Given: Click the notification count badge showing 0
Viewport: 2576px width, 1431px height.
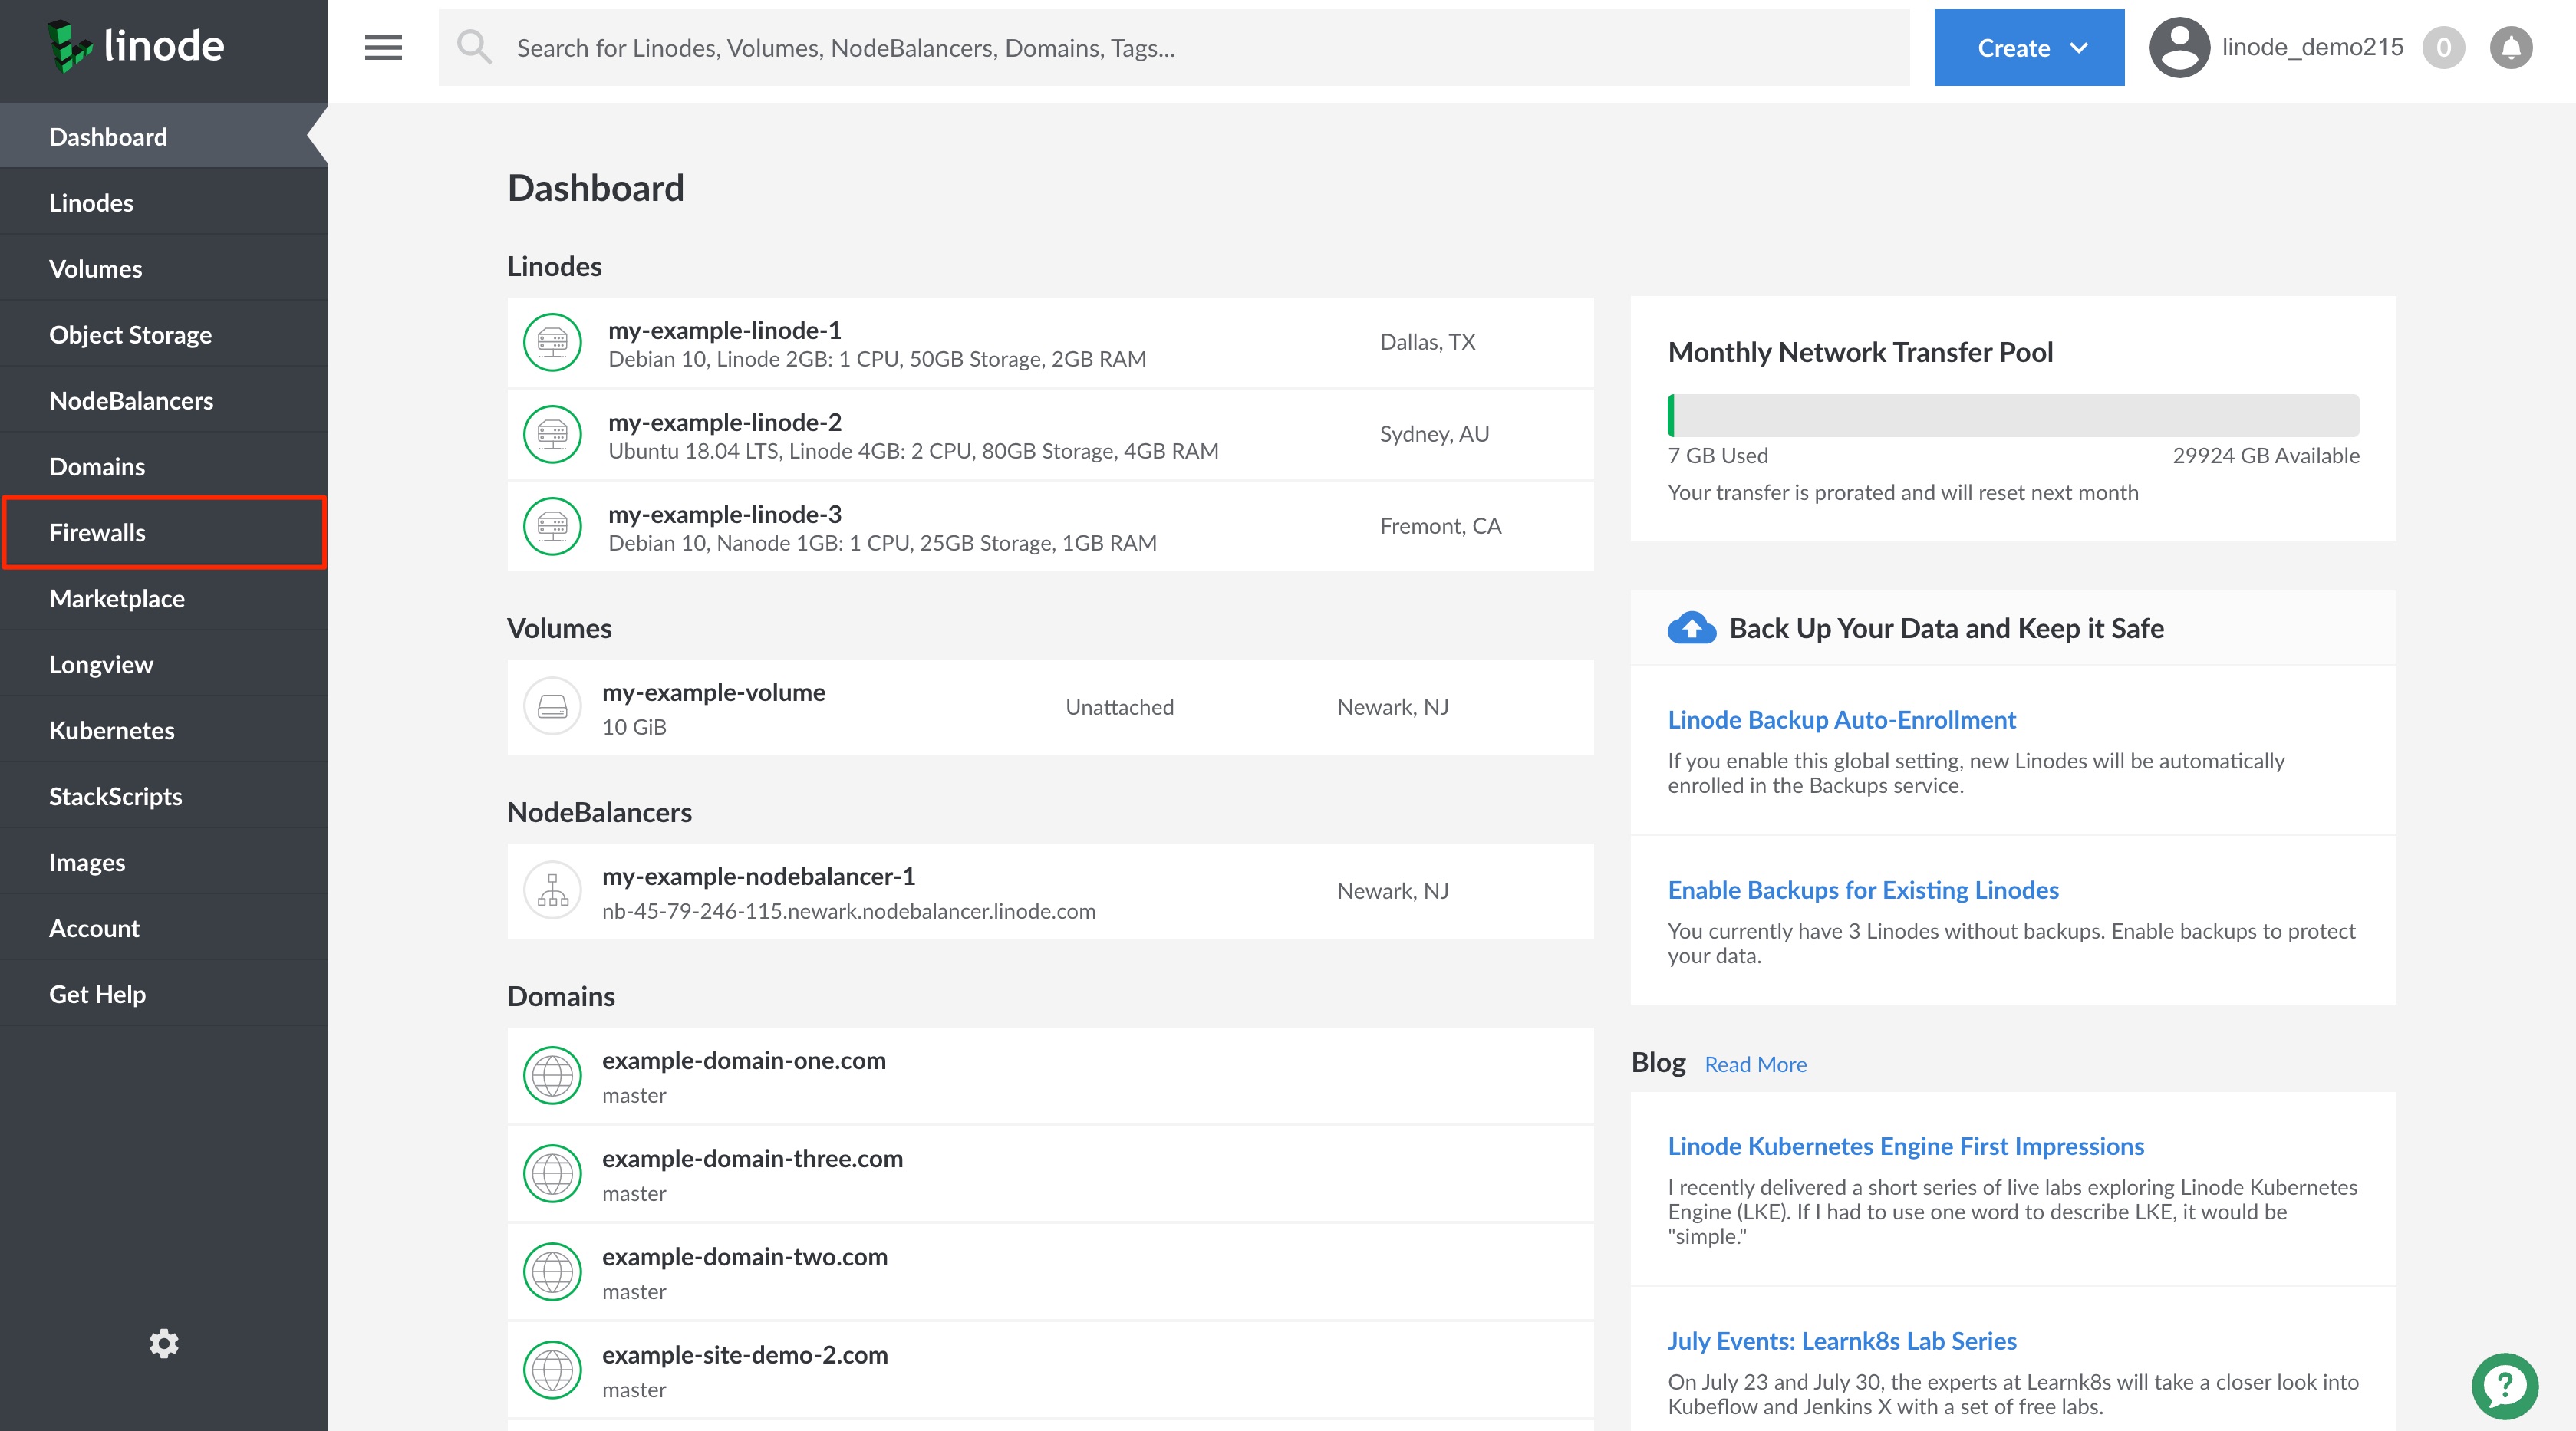Looking at the screenshot, I should [x=2443, y=47].
